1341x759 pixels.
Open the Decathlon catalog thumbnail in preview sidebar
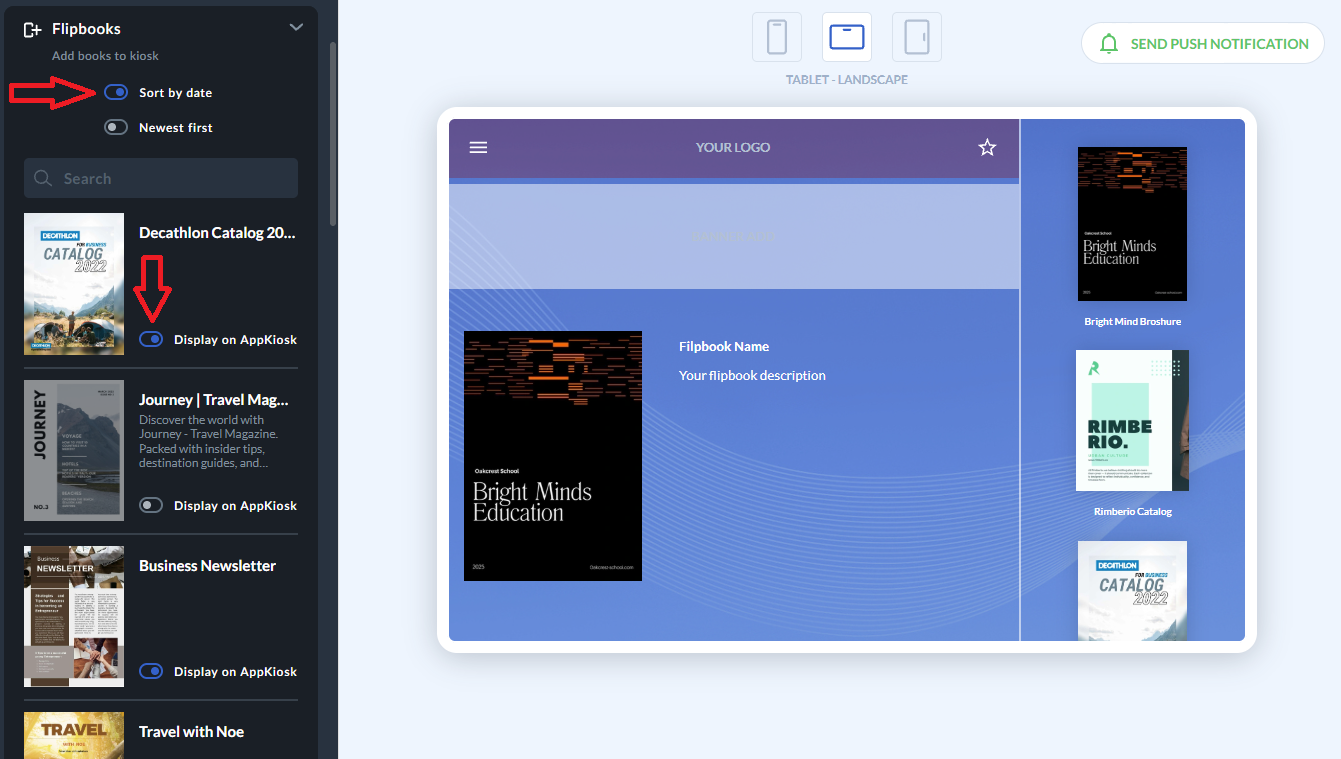1132,590
